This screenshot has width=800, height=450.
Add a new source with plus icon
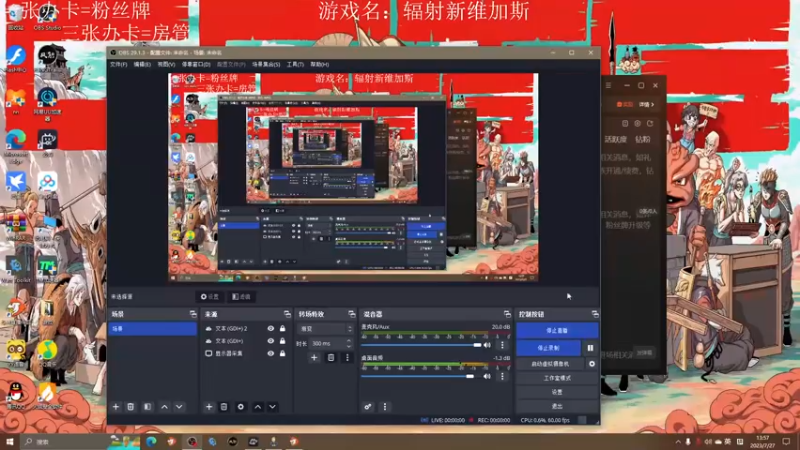coord(209,407)
